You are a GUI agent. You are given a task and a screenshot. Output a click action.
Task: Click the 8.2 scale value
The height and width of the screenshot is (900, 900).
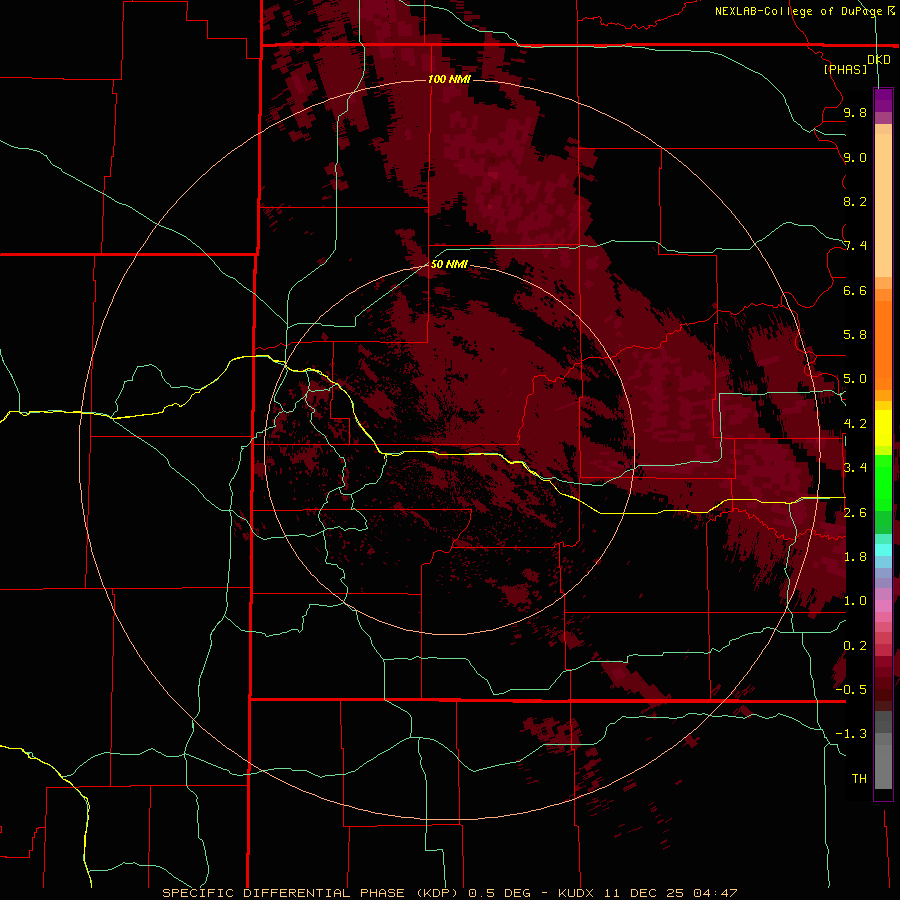(855, 201)
